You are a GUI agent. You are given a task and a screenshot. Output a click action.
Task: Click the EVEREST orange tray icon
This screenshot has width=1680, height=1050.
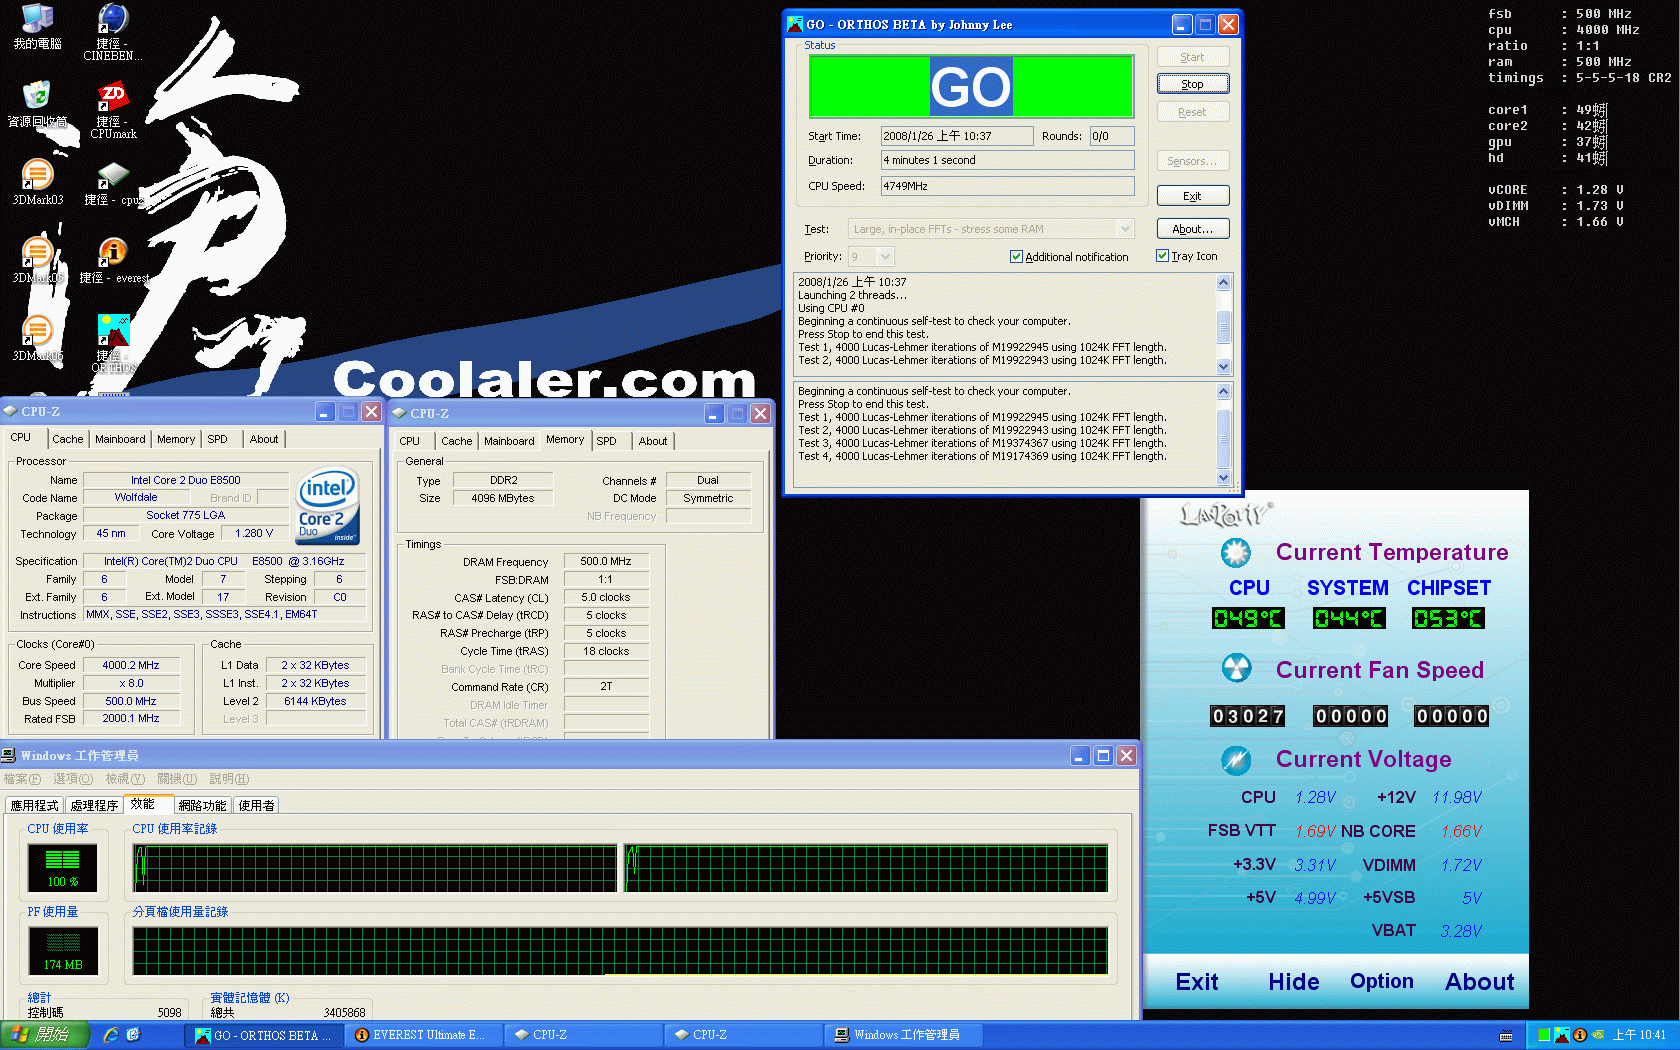pos(1580,1035)
